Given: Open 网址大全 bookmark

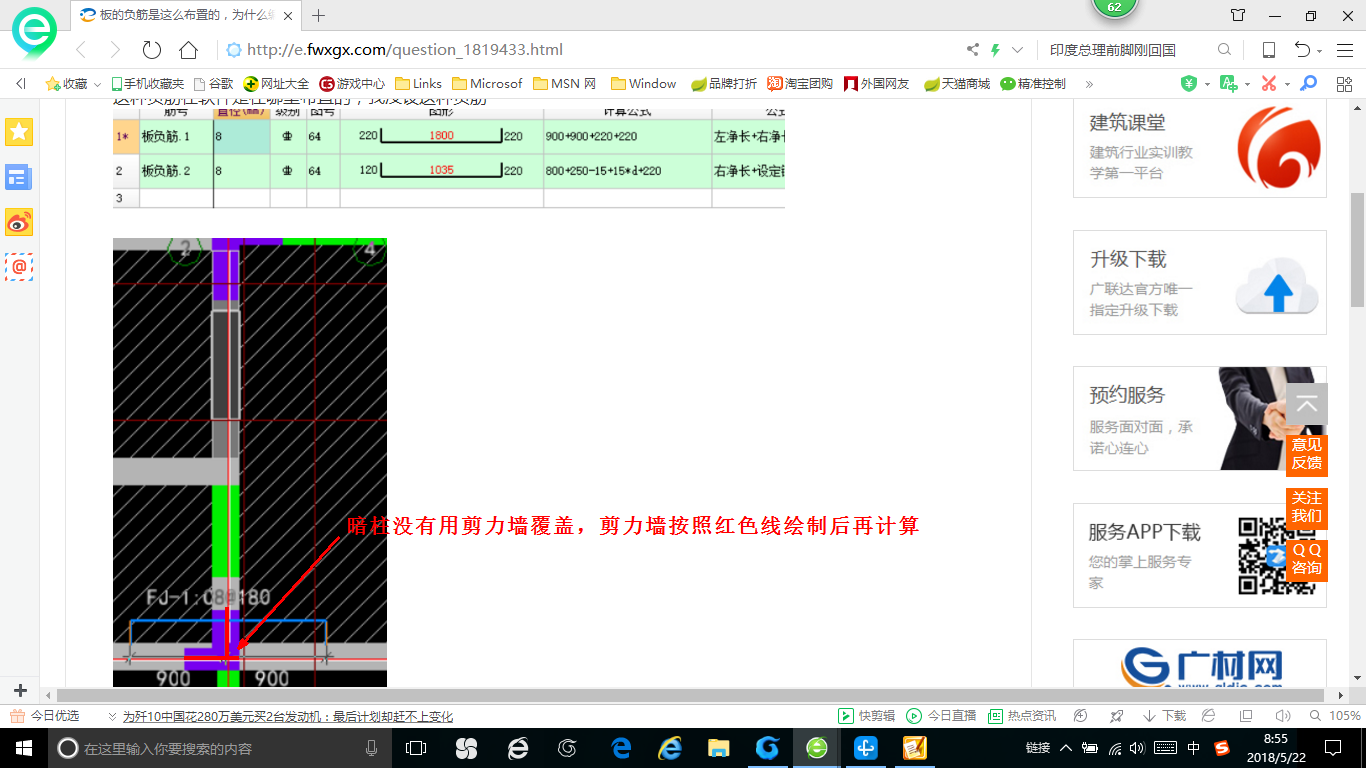Looking at the screenshot, I should (277, 84).
